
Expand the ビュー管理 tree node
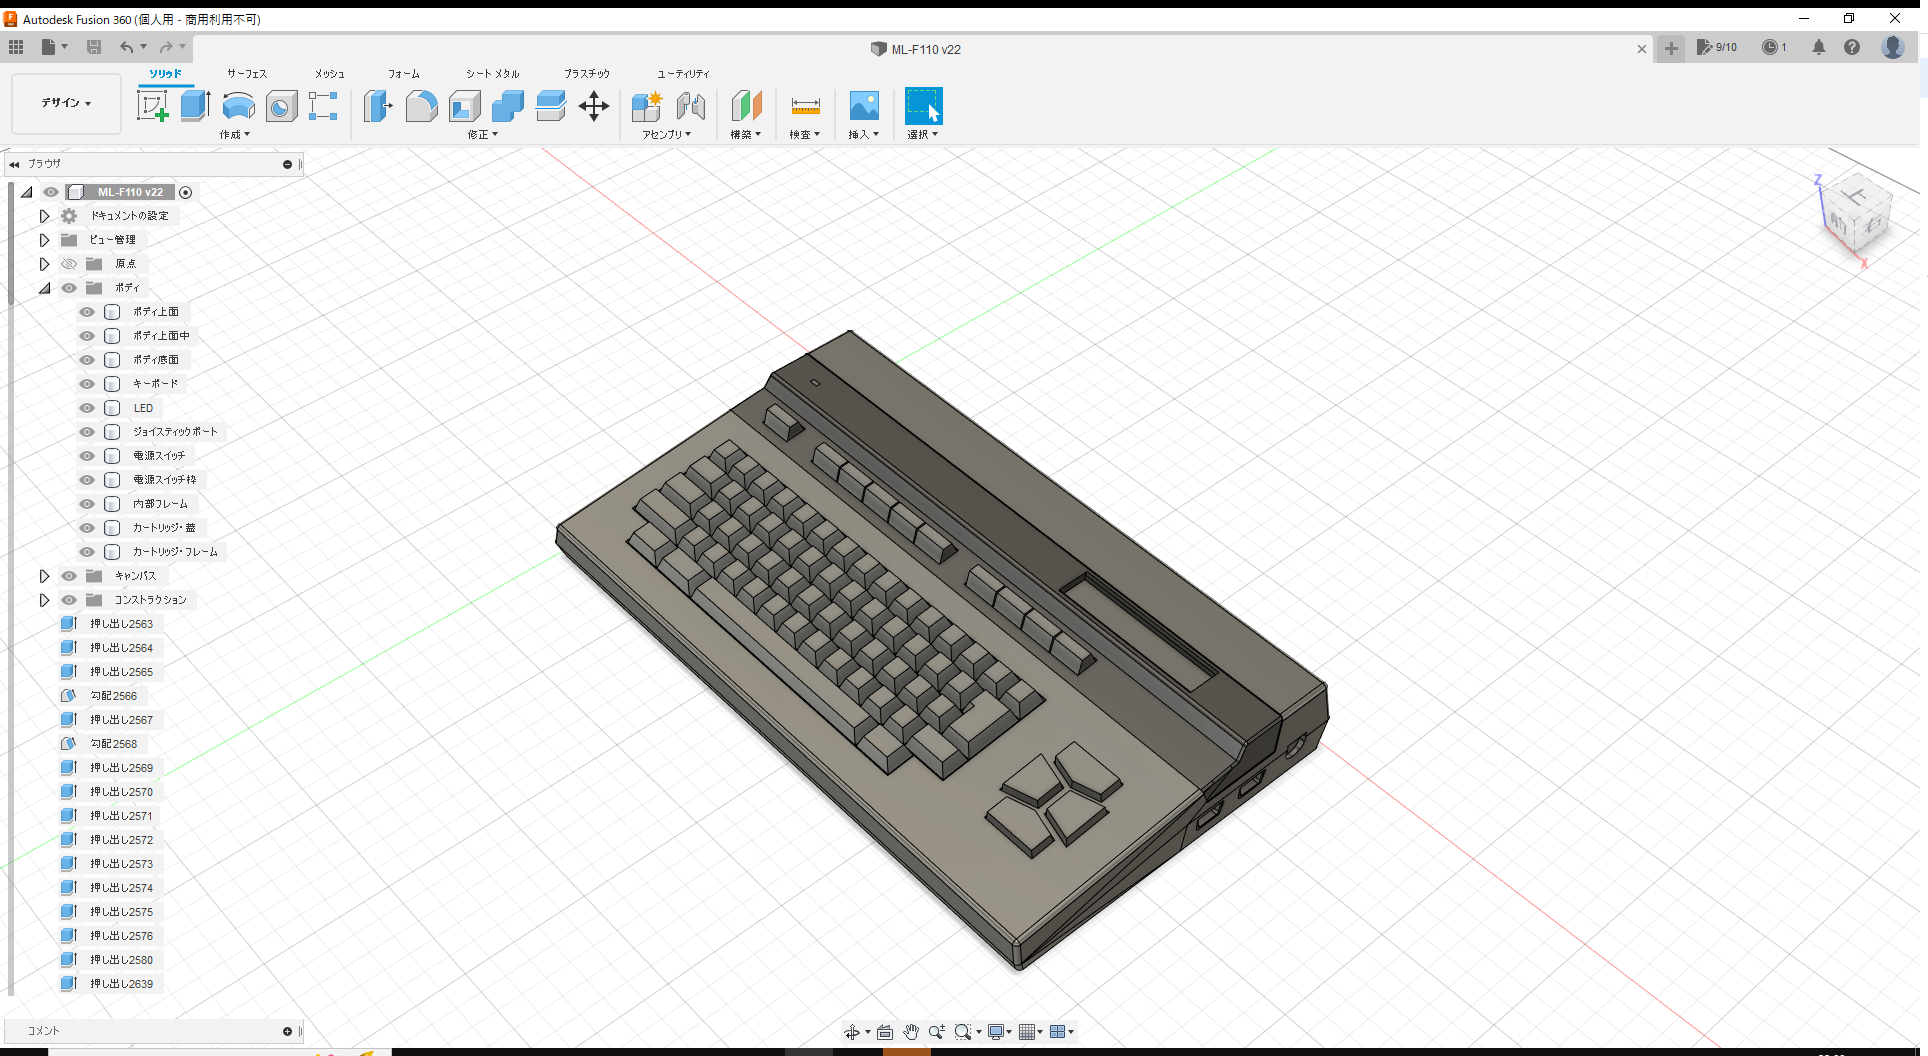44,239
